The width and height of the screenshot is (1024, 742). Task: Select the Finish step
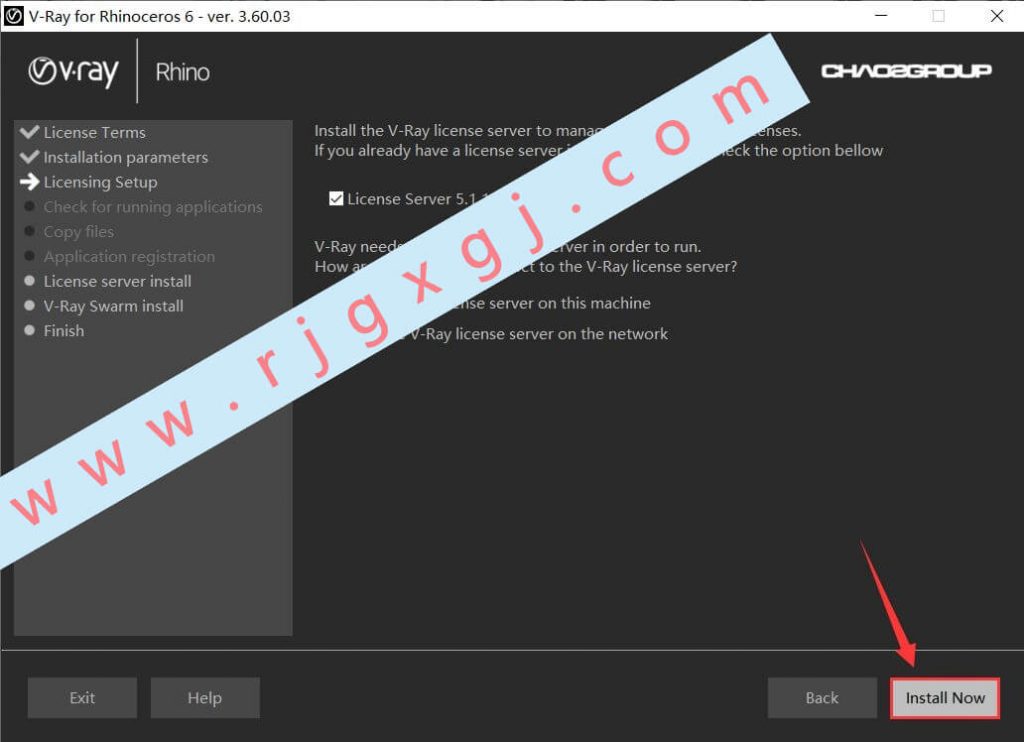64,331
